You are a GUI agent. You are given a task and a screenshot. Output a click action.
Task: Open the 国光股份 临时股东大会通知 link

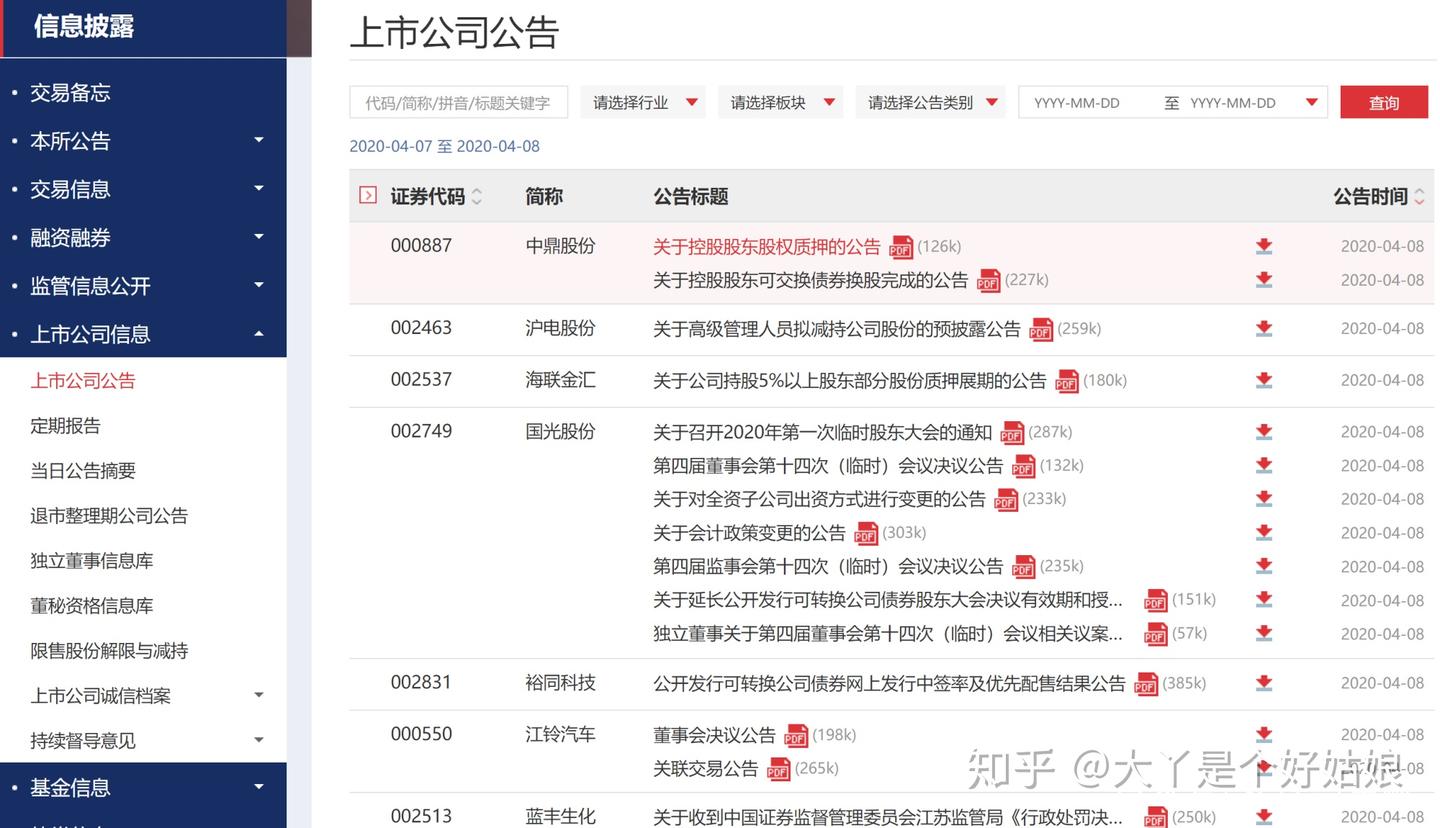820,431
